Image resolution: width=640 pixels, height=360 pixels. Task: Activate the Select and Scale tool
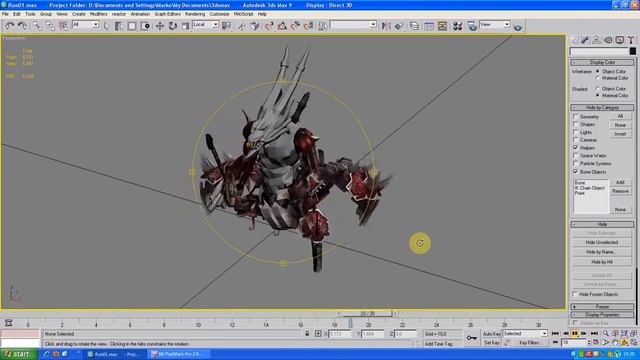point(186,26)
